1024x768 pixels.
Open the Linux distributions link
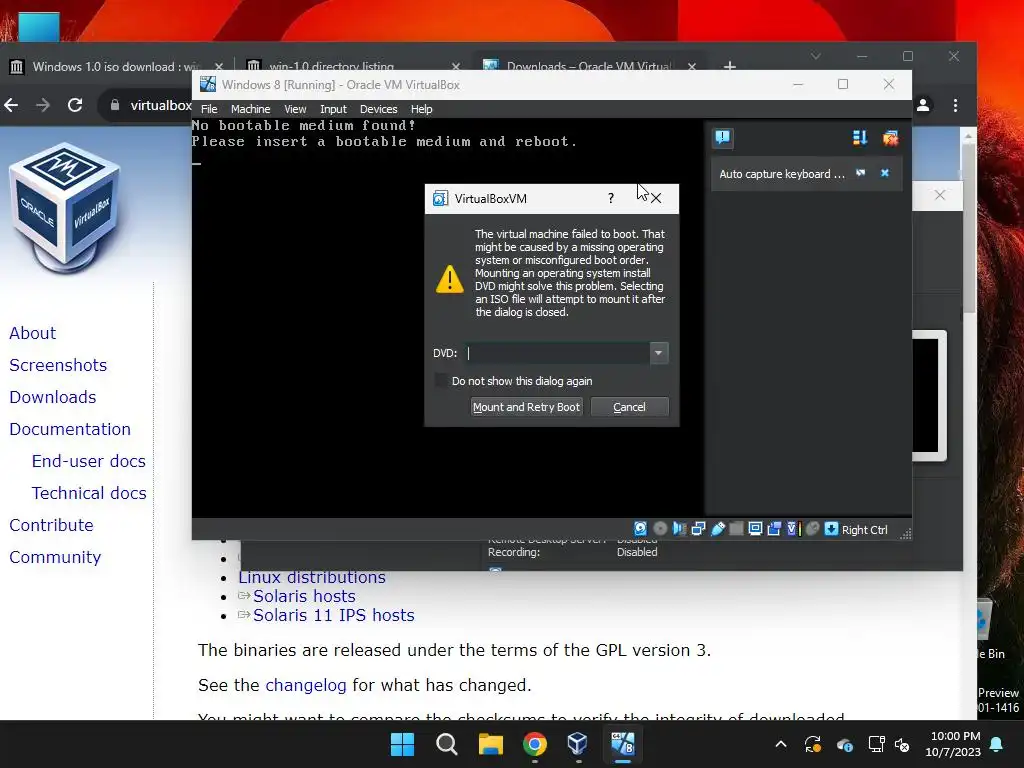click(312, 578)
